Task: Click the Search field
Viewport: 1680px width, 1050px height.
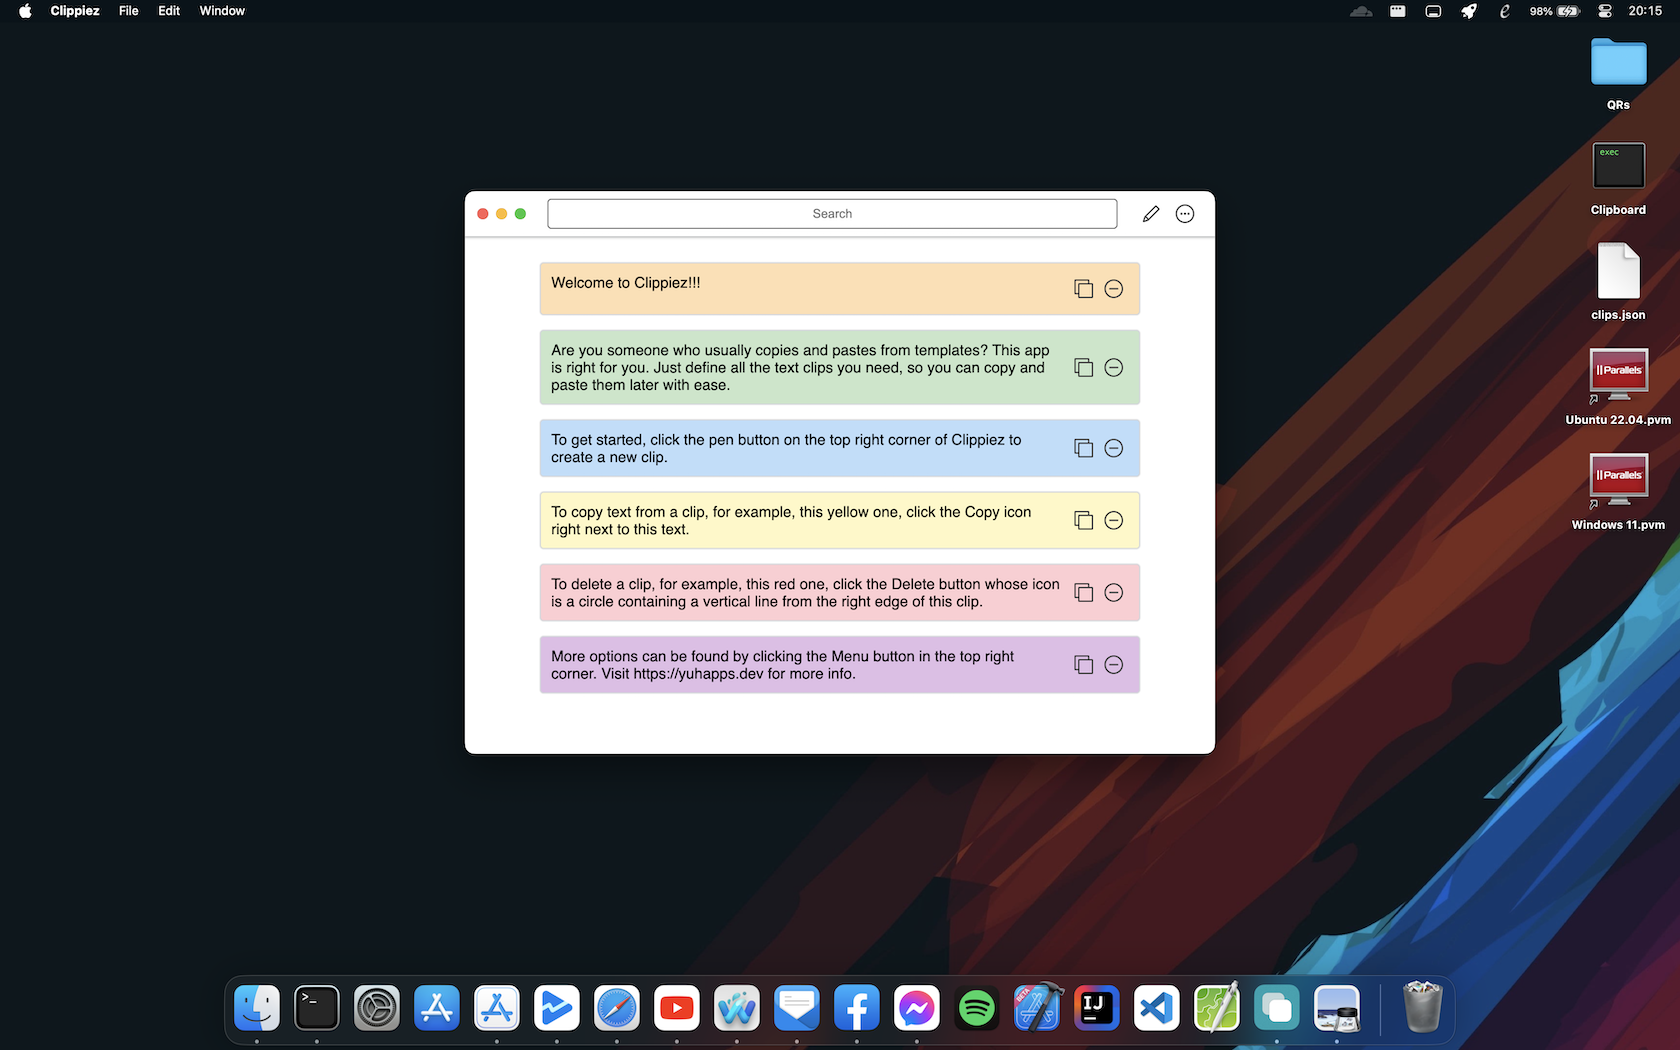Action: (x=831, y=214)
